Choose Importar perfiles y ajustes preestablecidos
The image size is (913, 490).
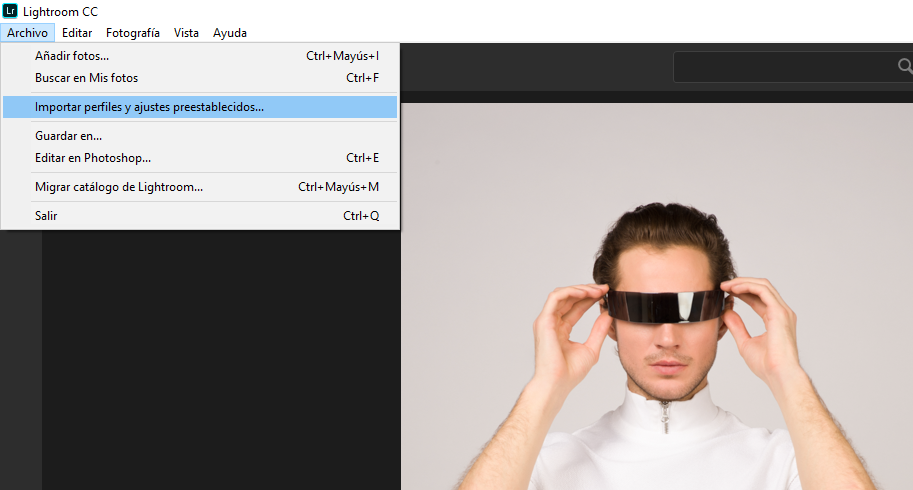[150, 107]
